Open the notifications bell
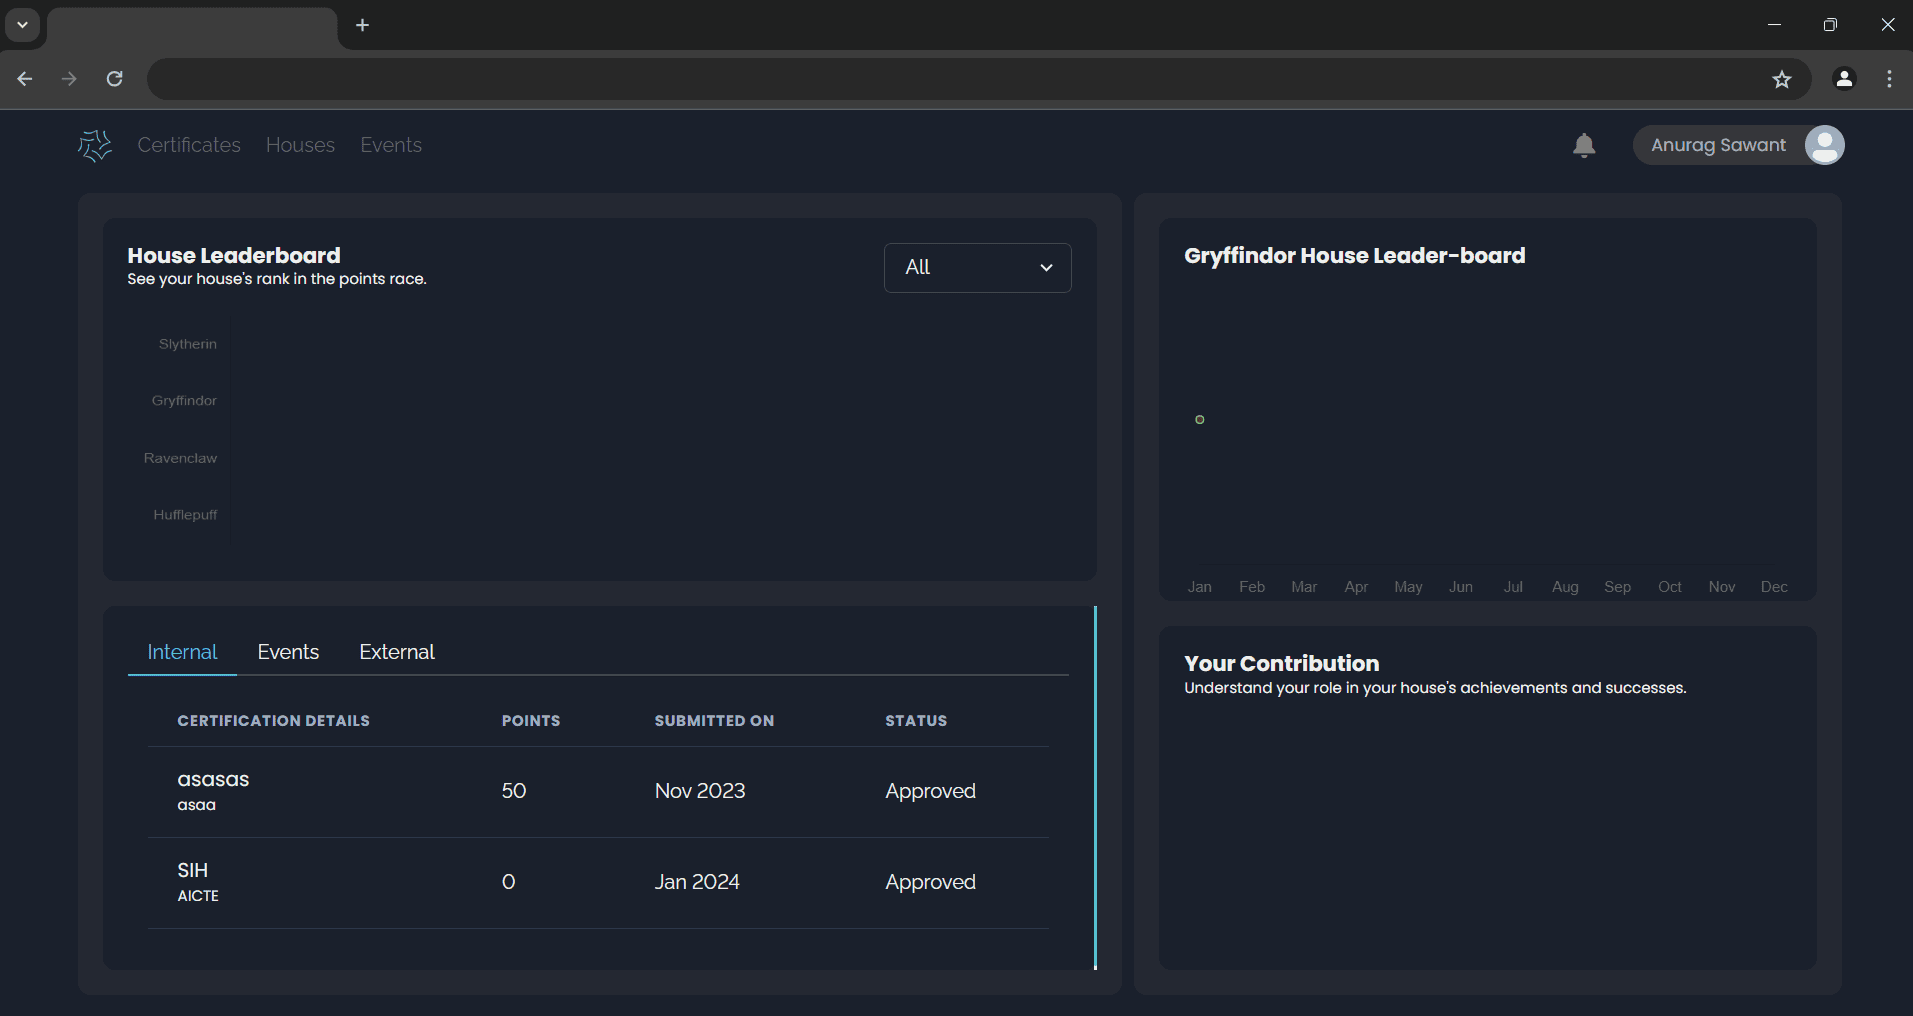This screenshot has height=1016, width=1913. click(1583, 146)
